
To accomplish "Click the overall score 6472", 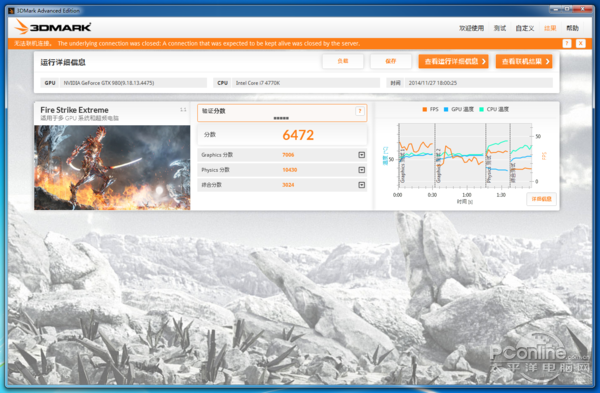I will [x=298, y=135].
